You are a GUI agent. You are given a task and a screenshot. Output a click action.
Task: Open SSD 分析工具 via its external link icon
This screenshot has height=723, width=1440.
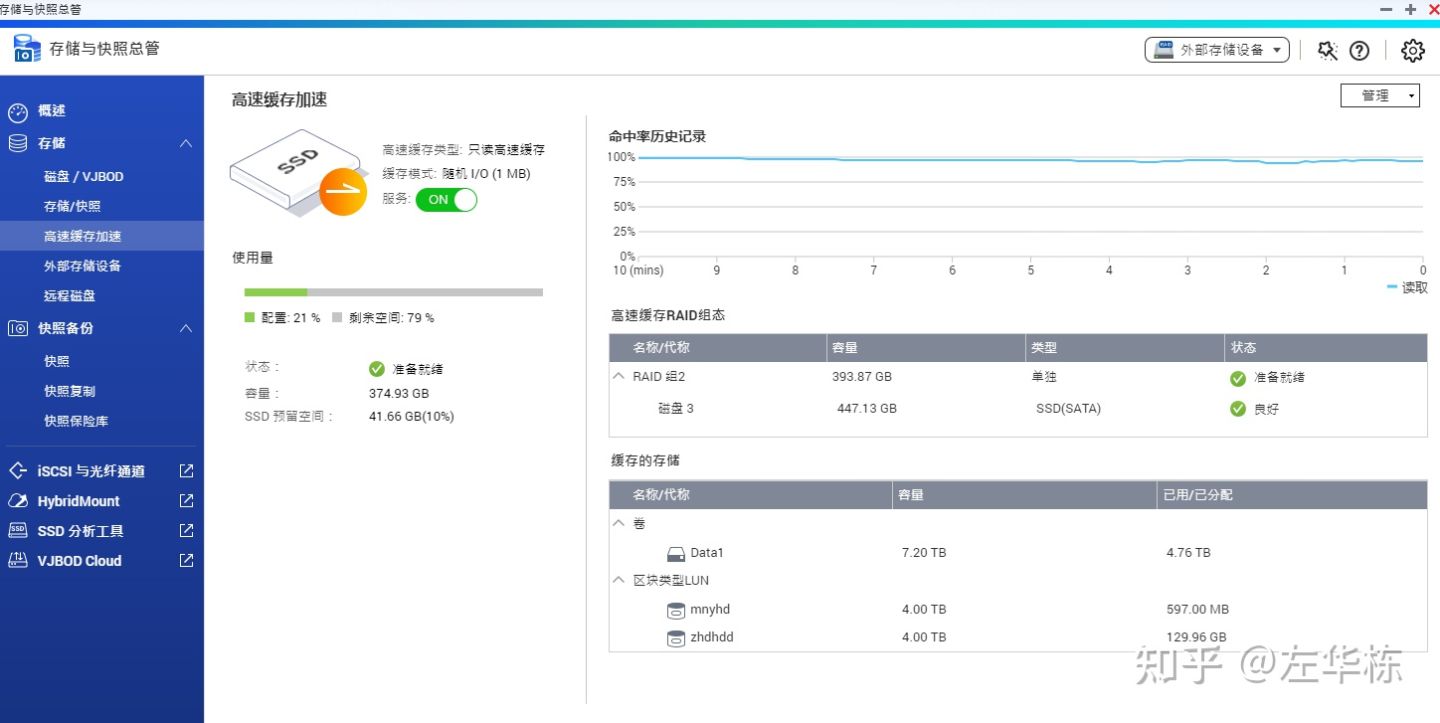185,531
